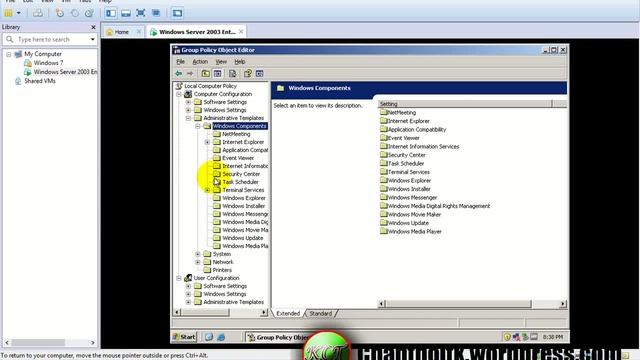Collapse Administrative Templates under Computer Configuration
The image size is (640, 360).
point(188,118)
